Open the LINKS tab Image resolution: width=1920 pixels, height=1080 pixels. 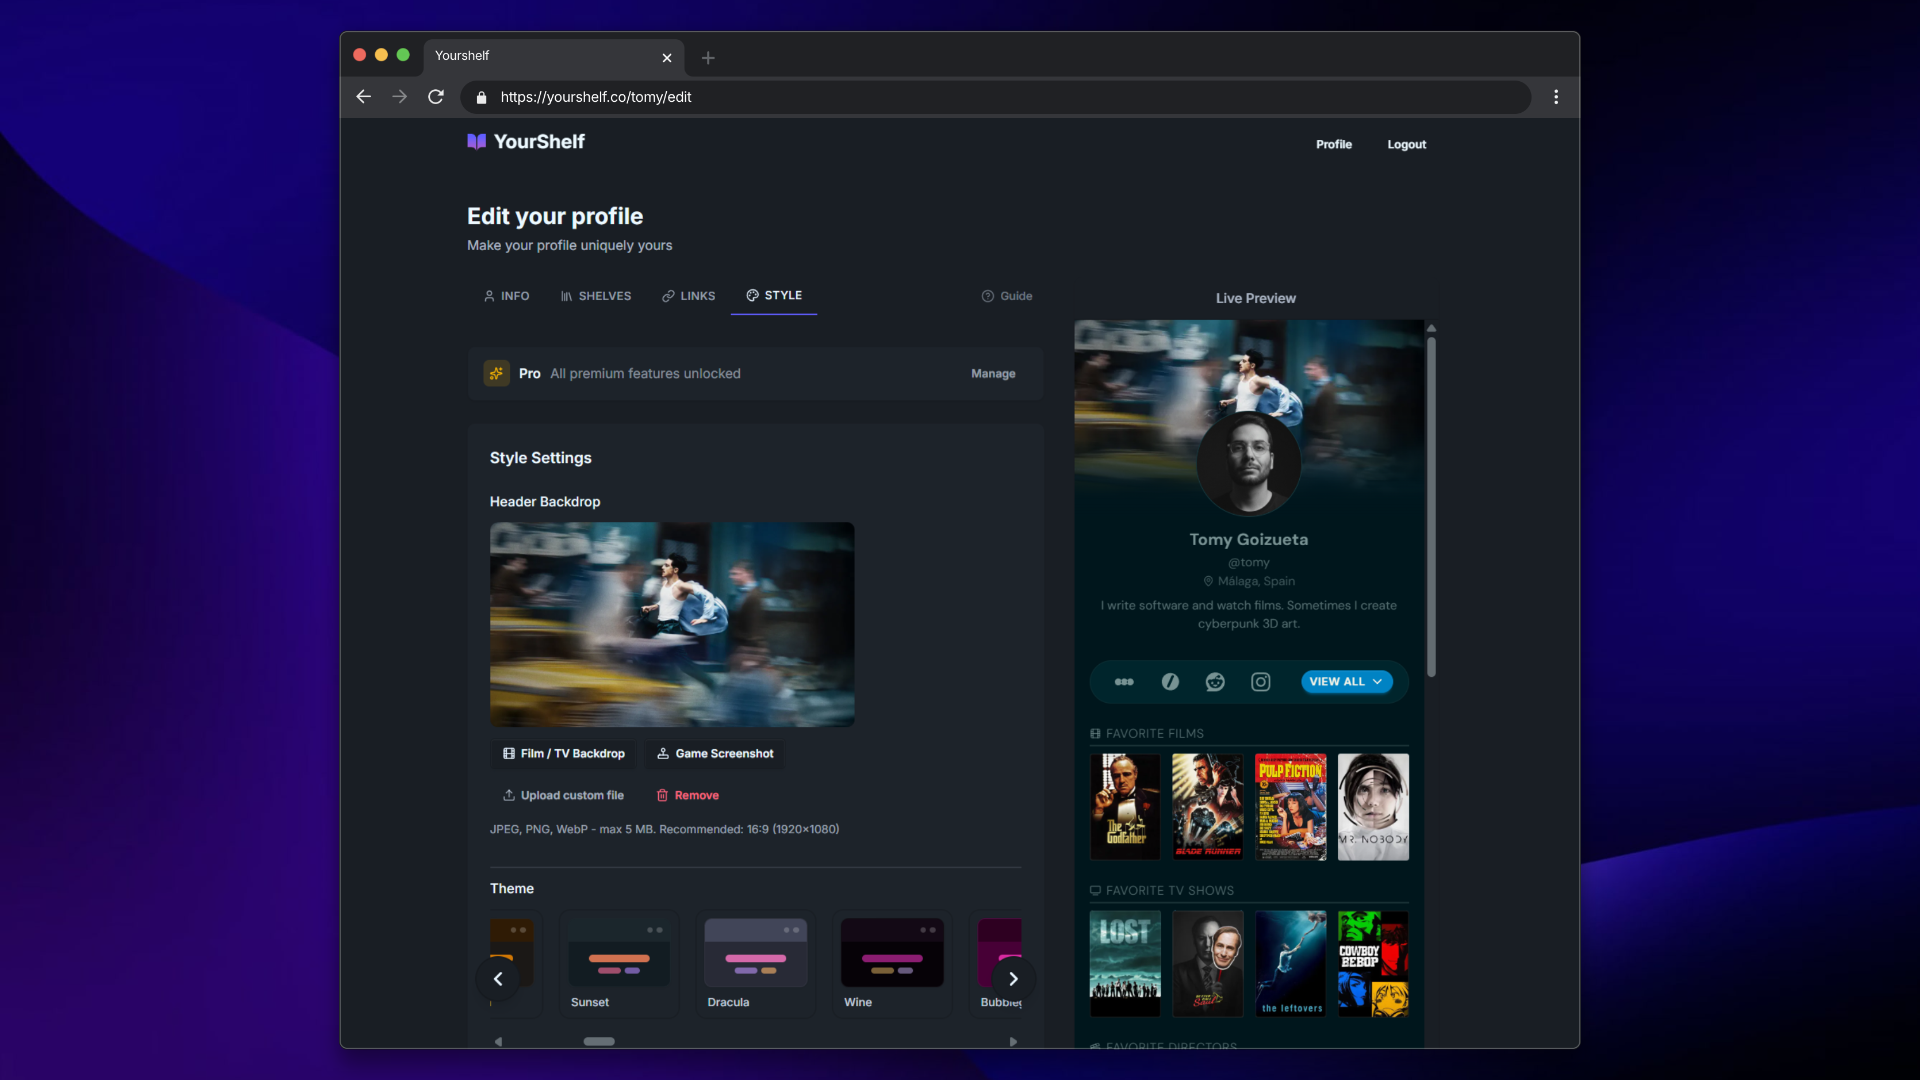(x=689, y=296)
